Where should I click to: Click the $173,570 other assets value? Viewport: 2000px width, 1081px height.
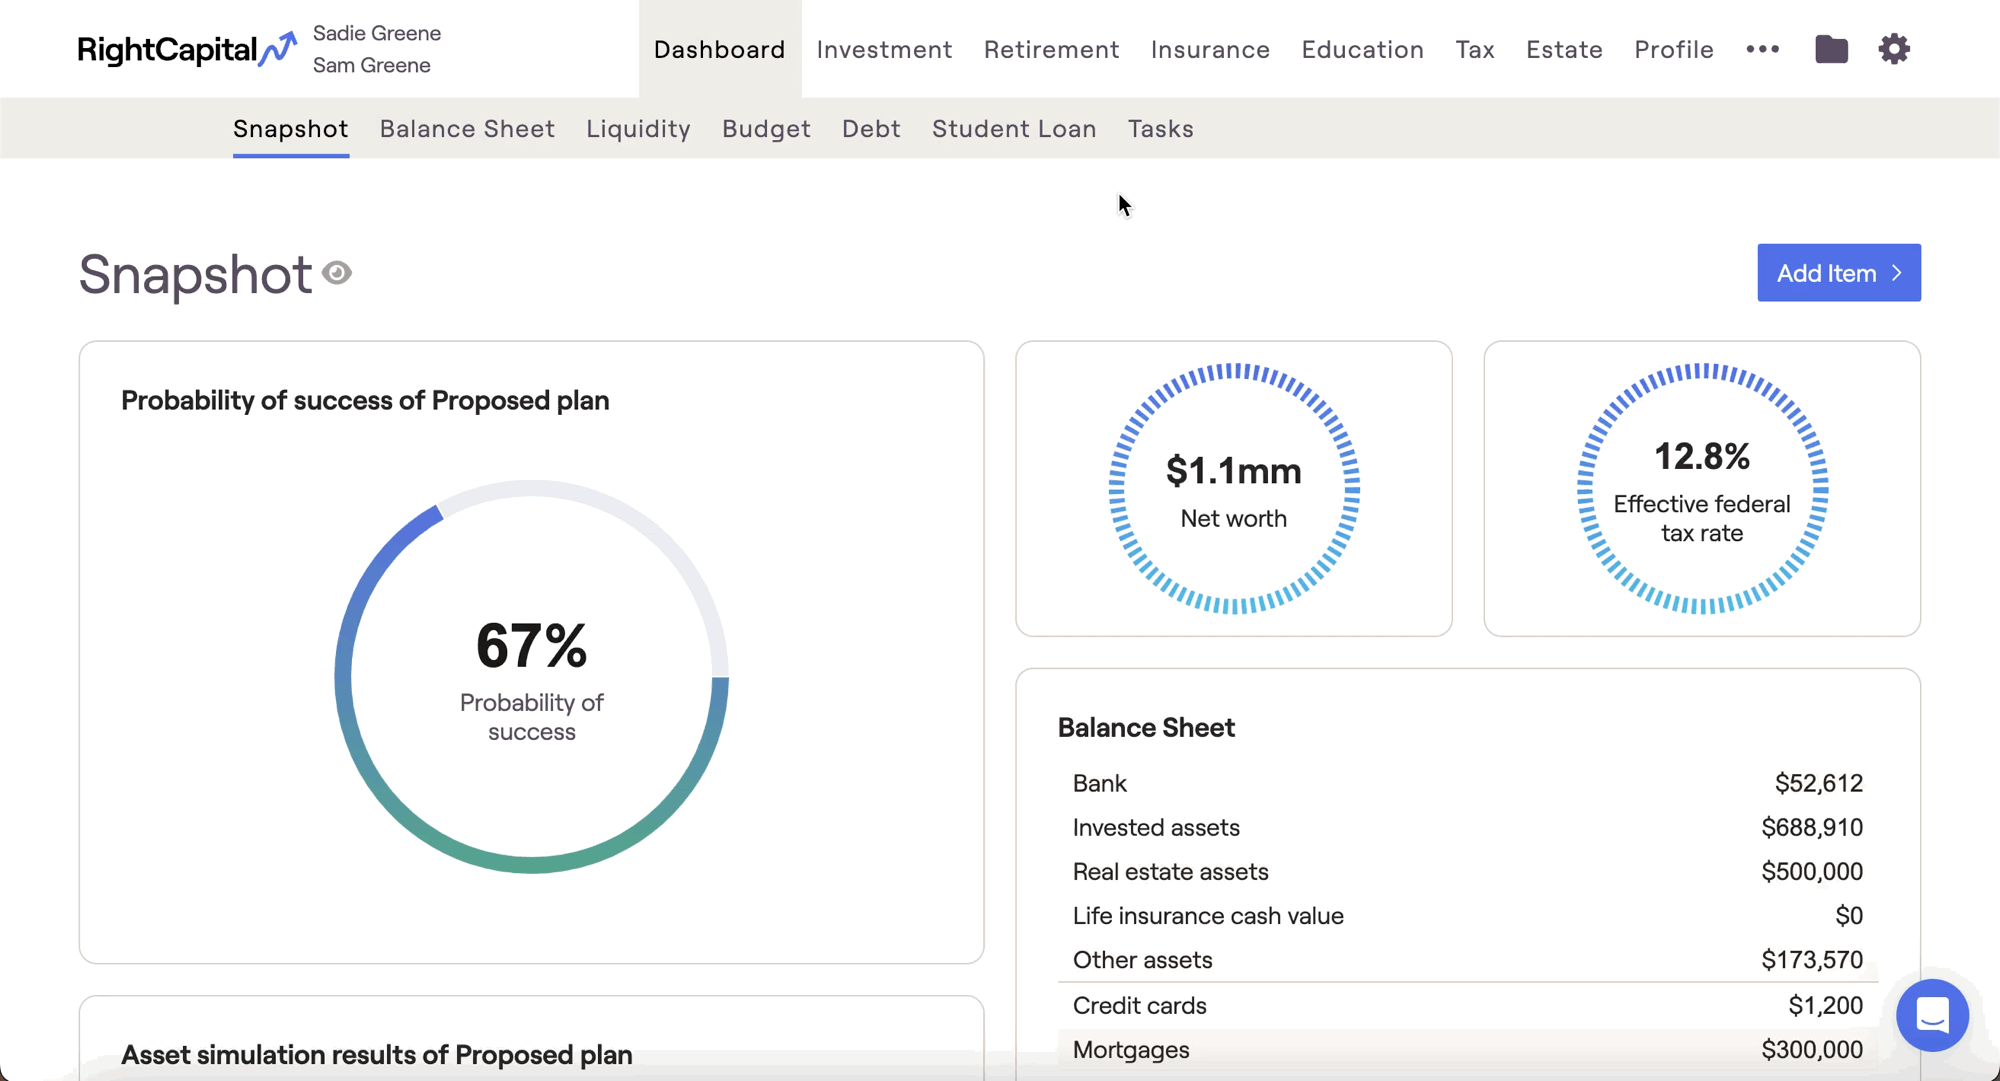1812,959
